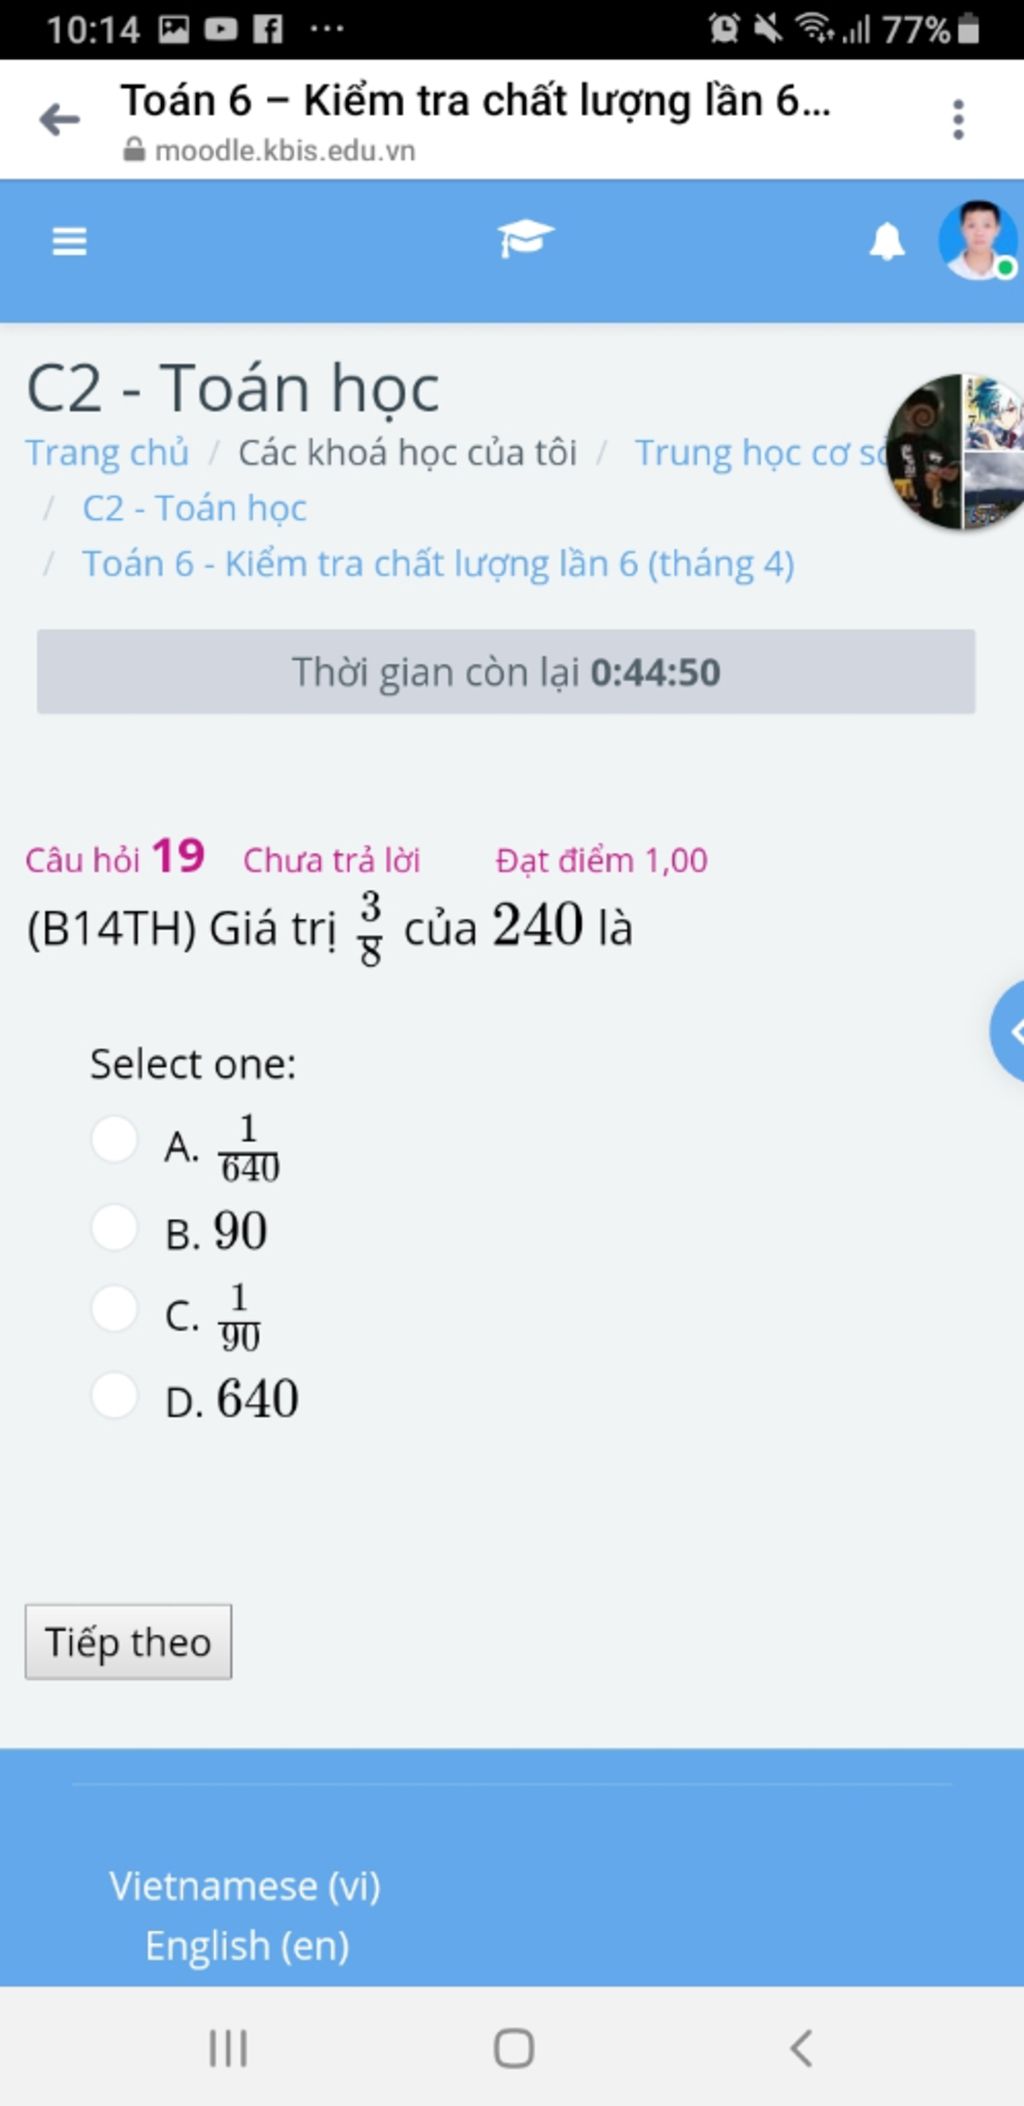The image size is (1024, 2106).
Task: Choose answer D, 640
Action: [114, 1395]
